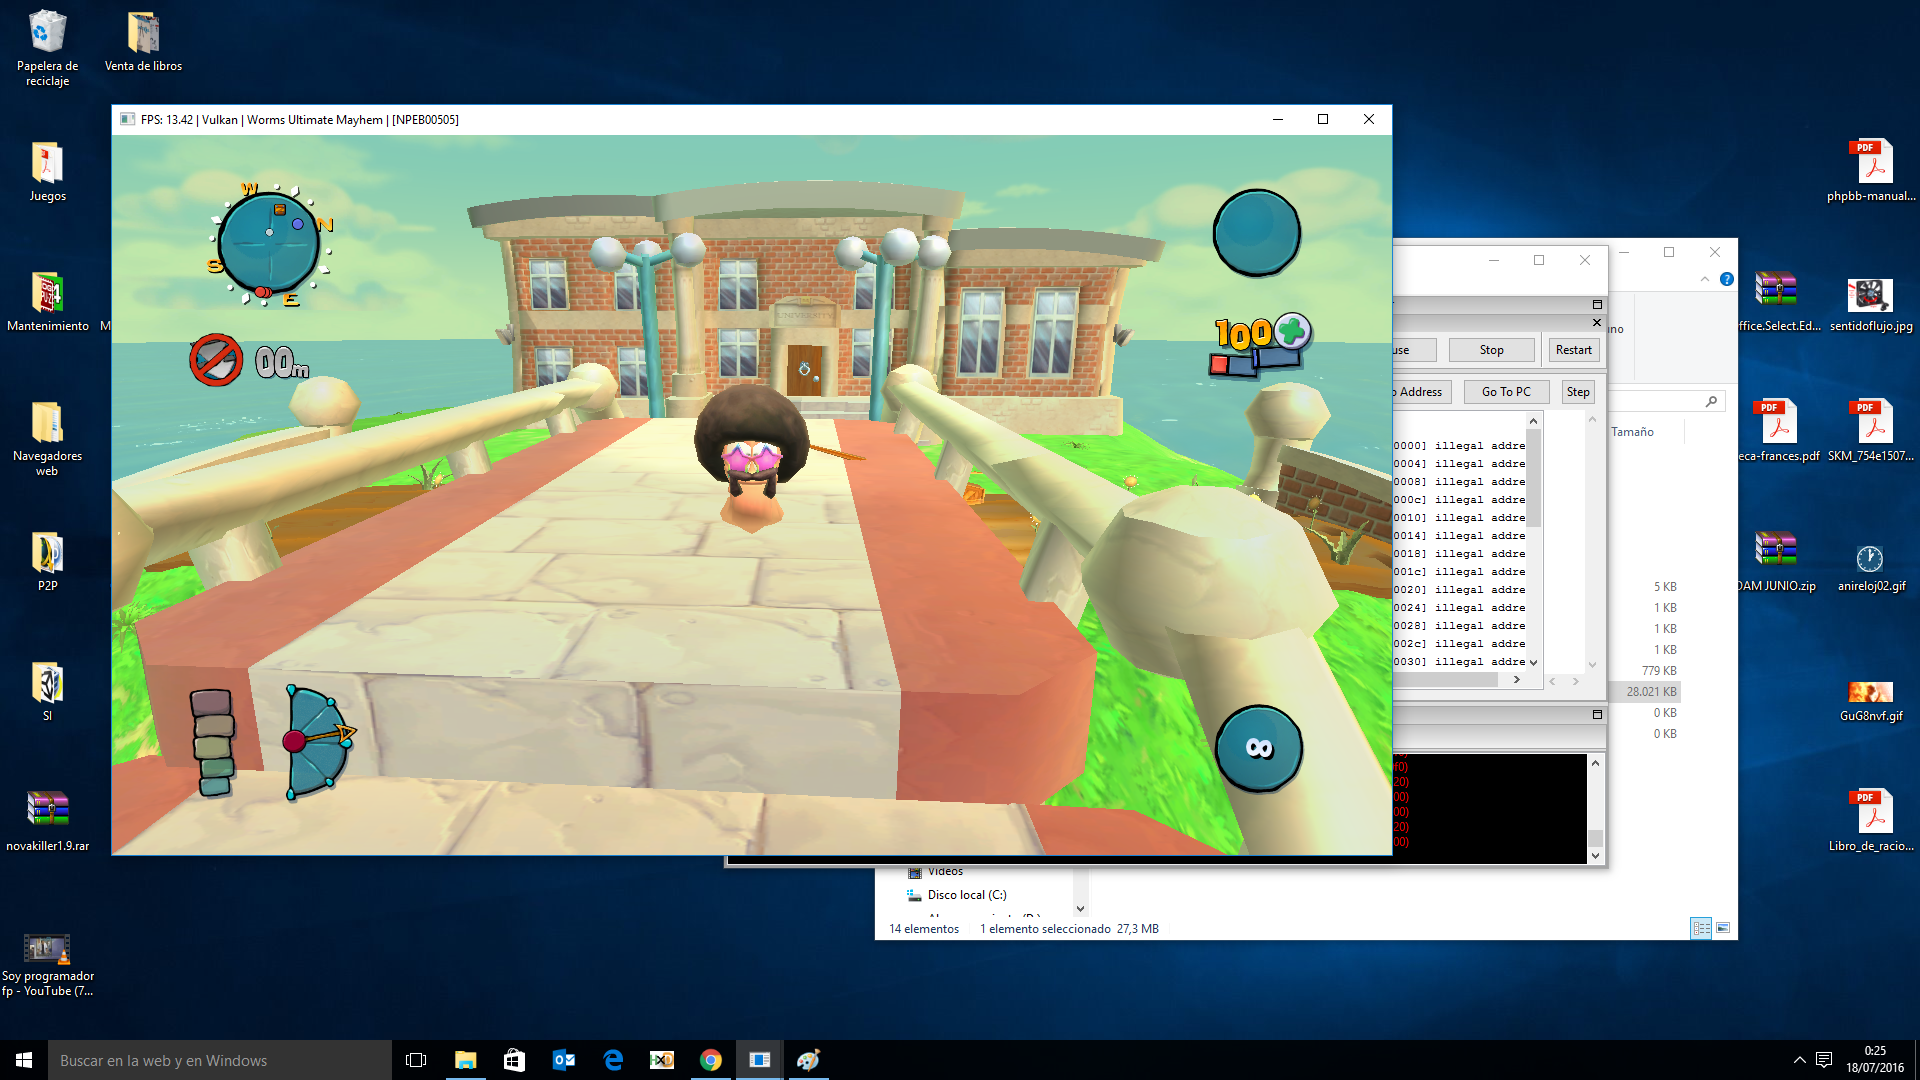The image size is (1920, 1080).
Task: Switch Explorer to details view
Action: coord(1701,928)
